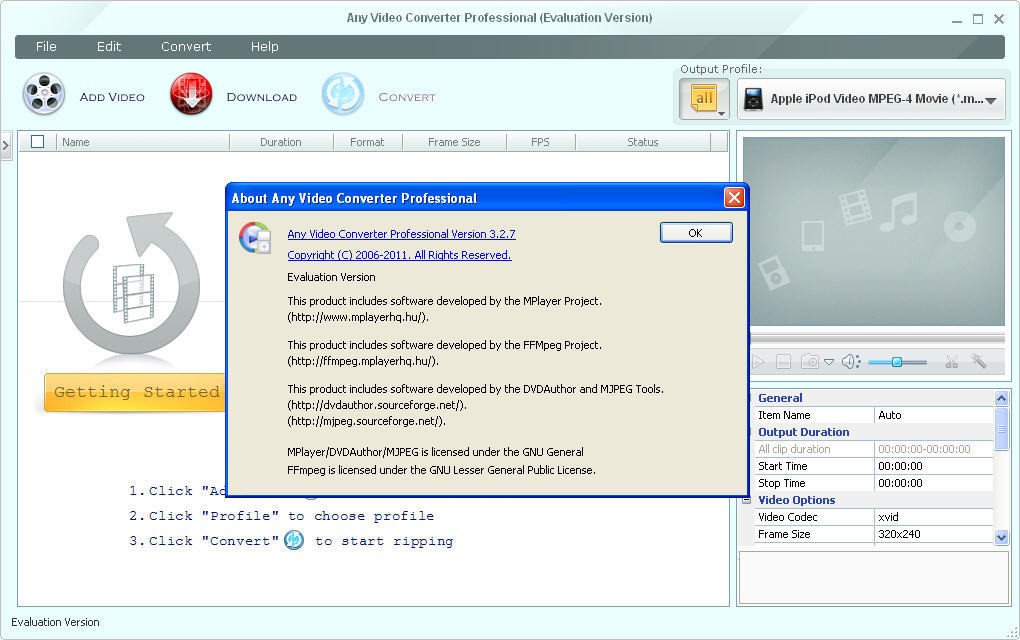The width and height of the screenshot is (1020, 640).
Task: Click the About dialog application icon
Action: [255, 237]
